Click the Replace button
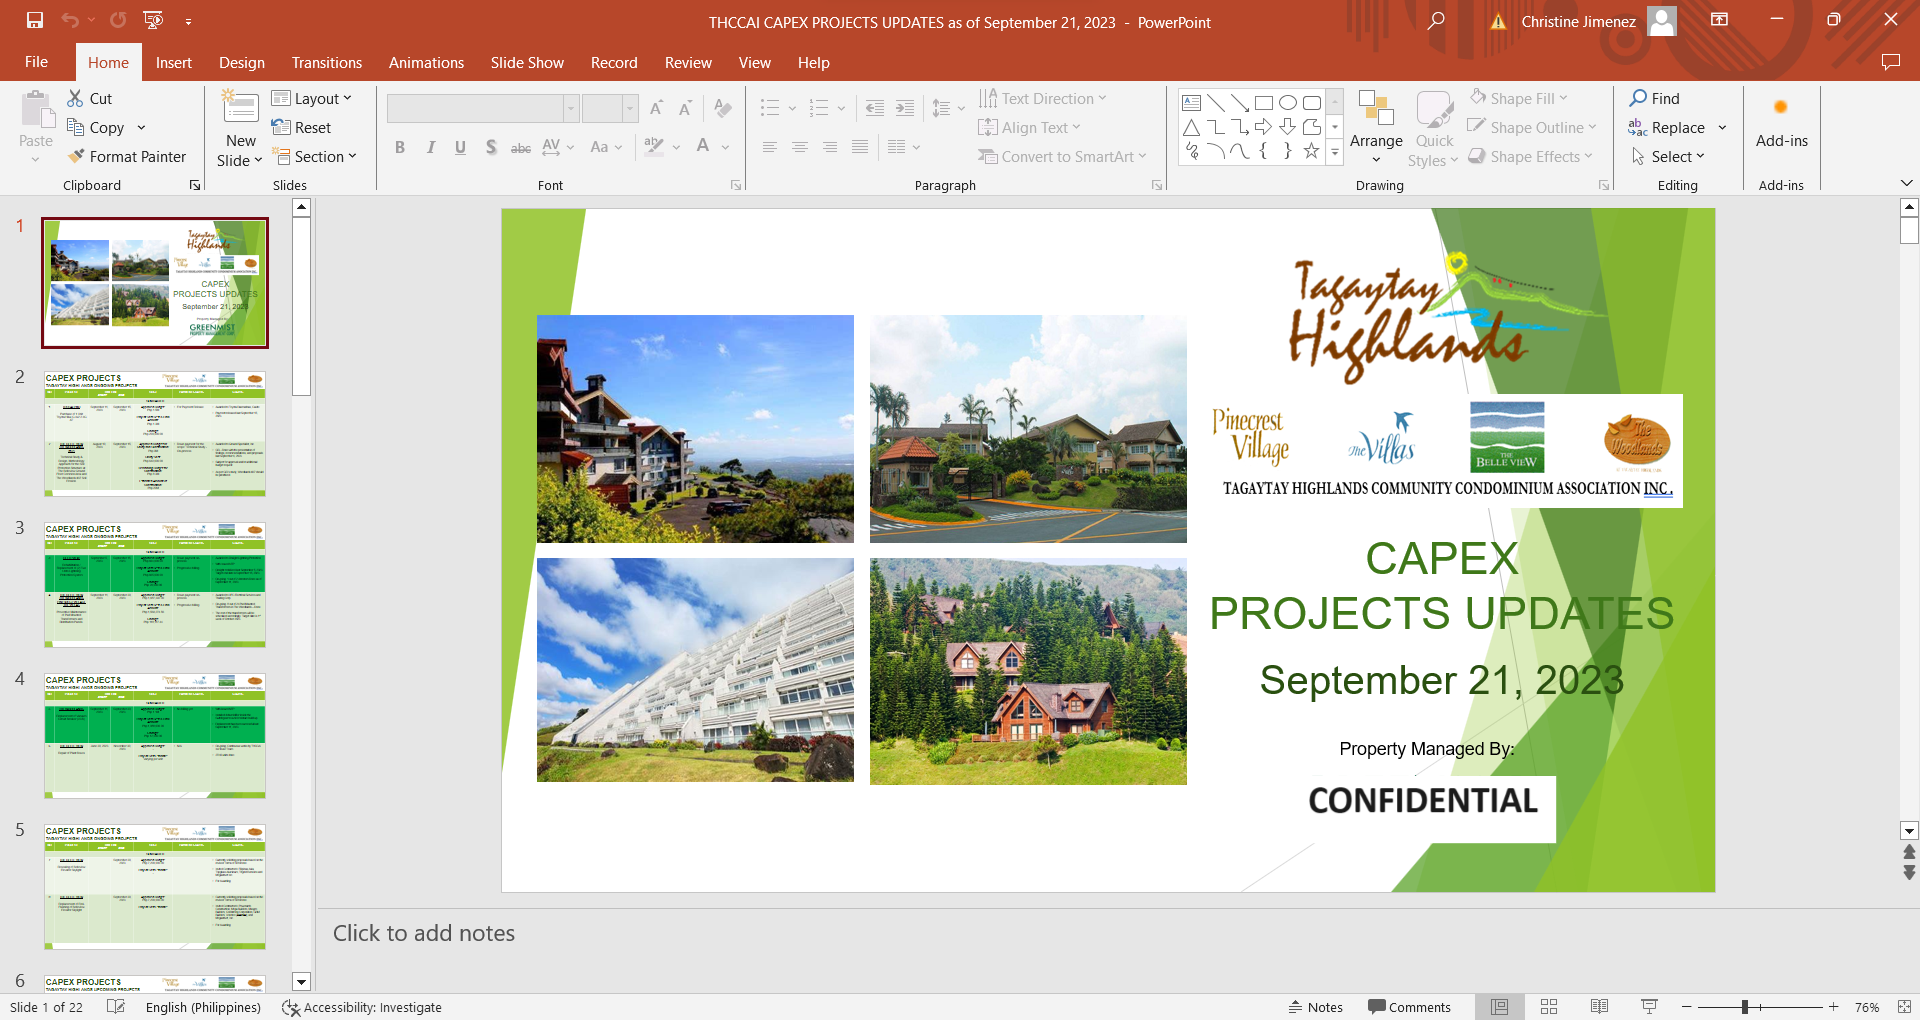Image resolution: width=1920 pixels, height=1020 pixels. pos(1667,127)
